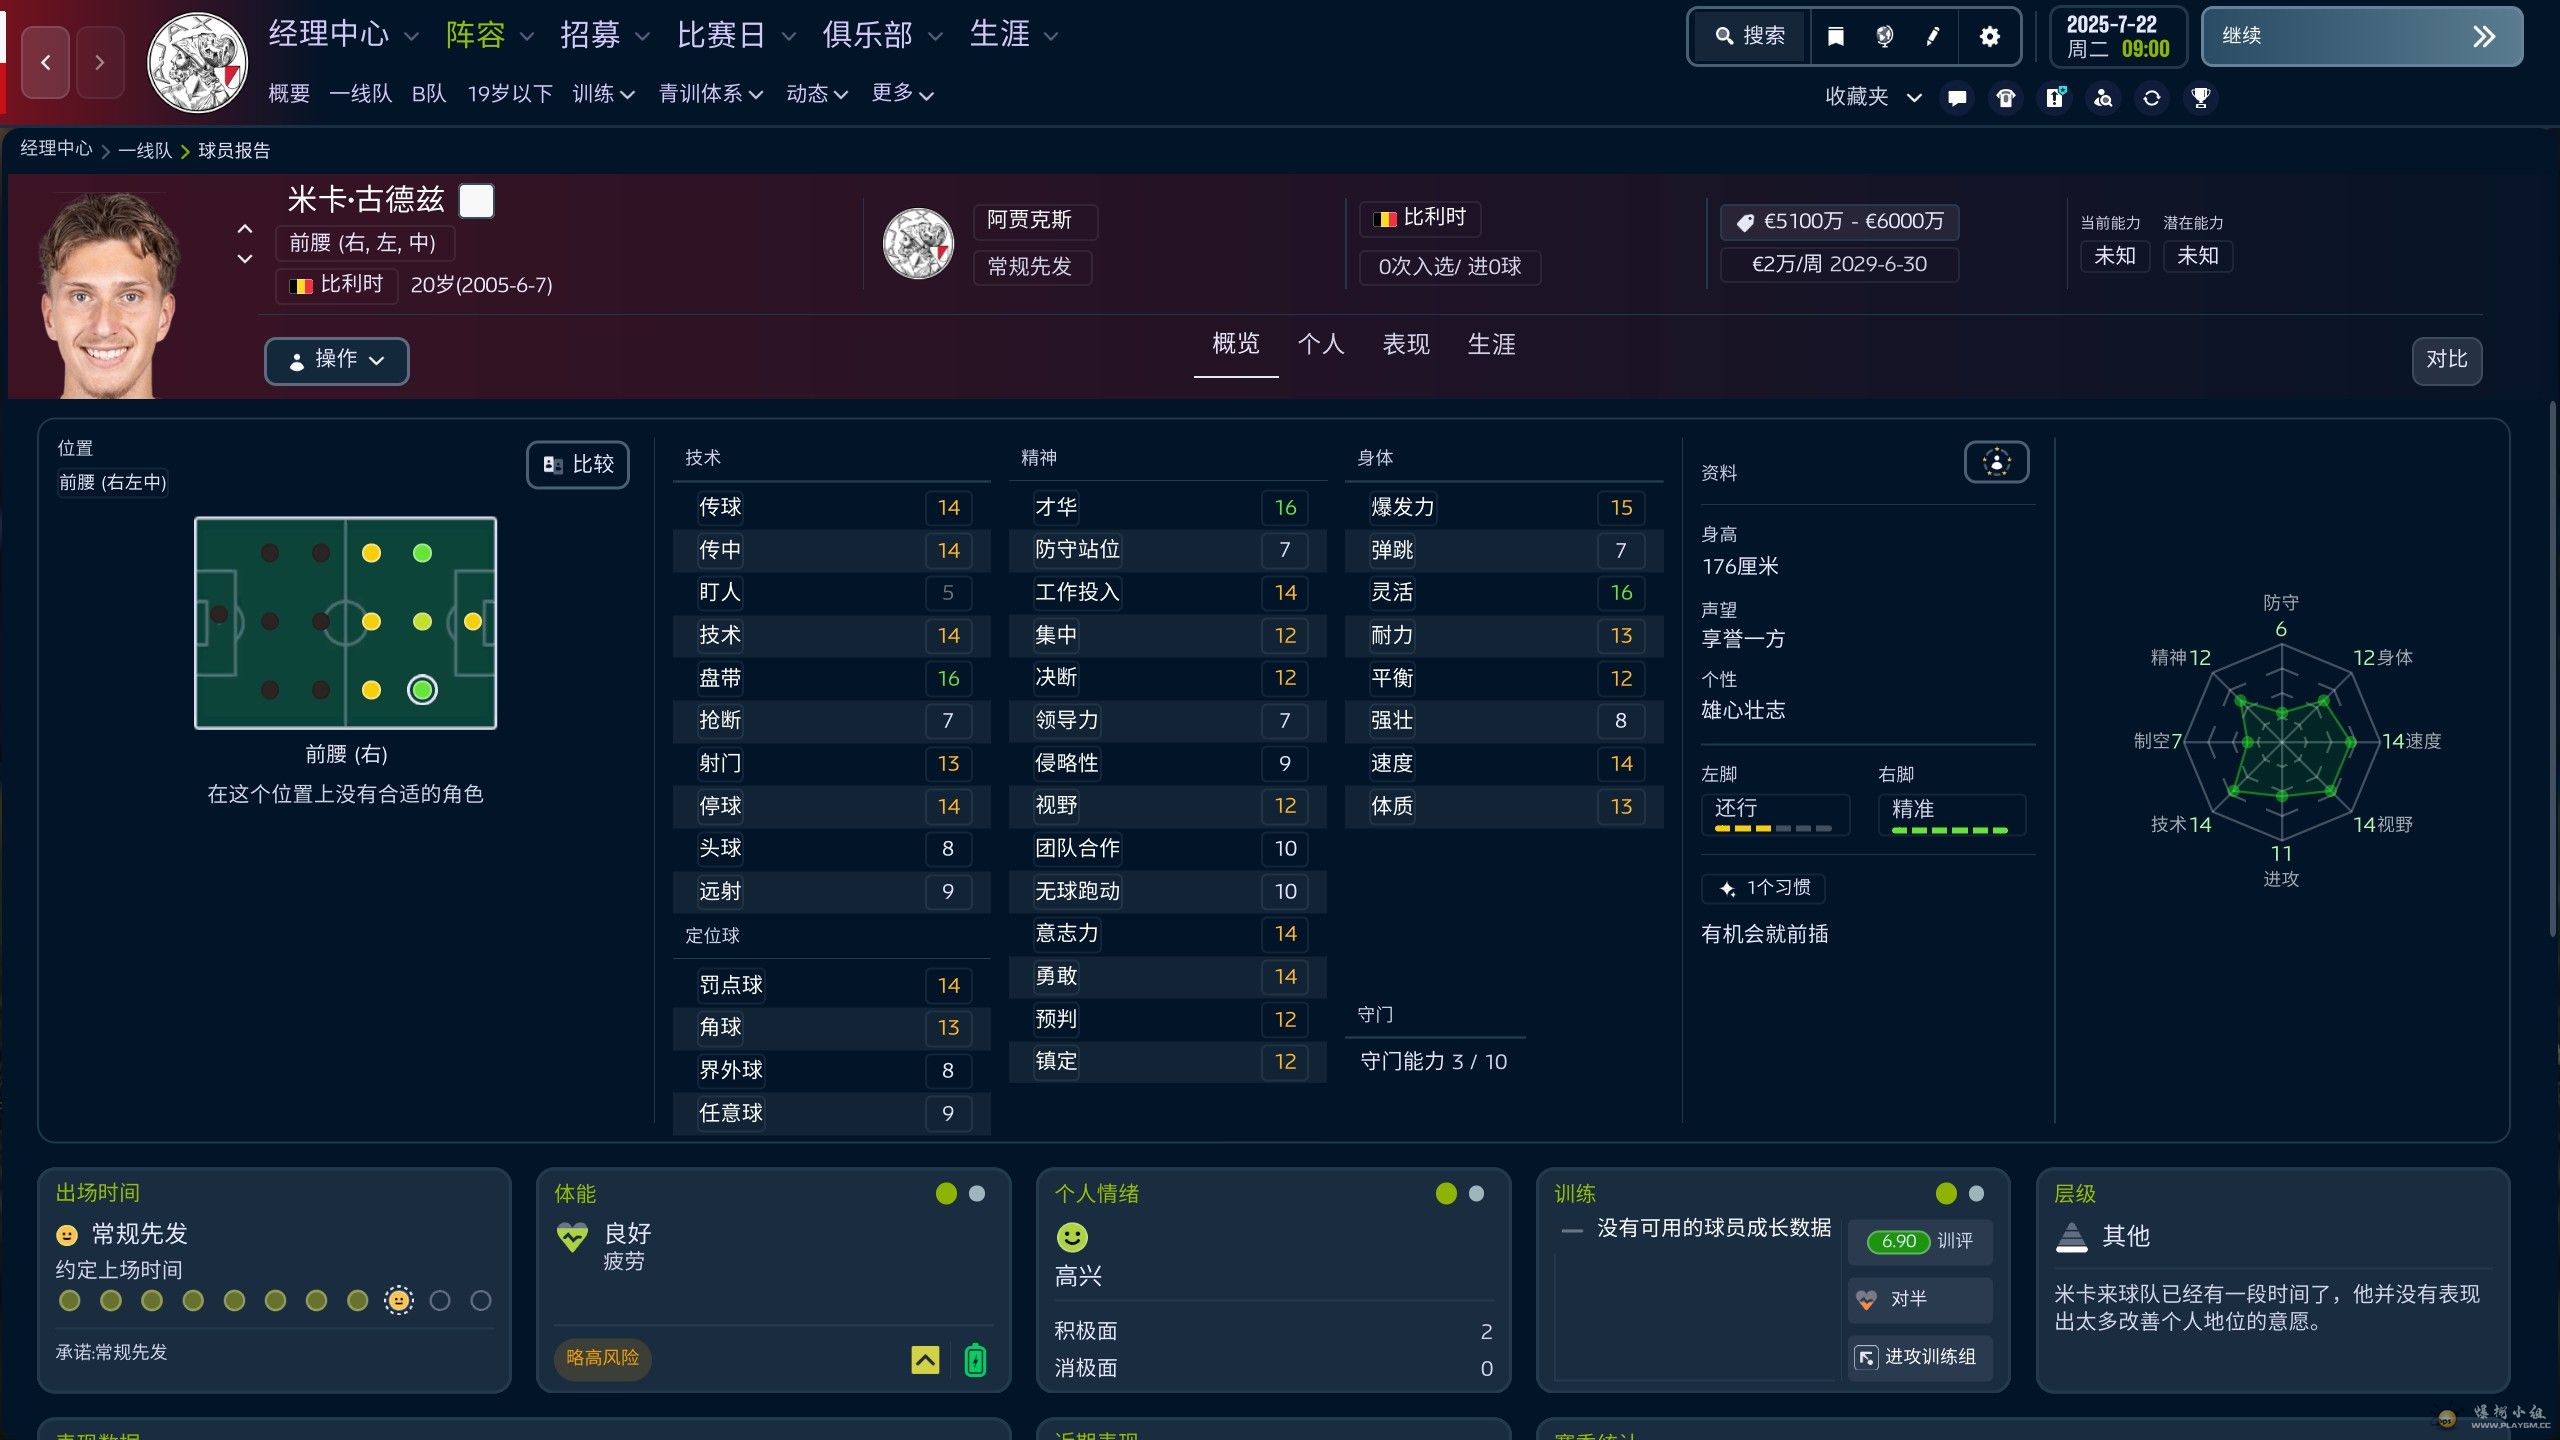Switch to the 个人 tab
This screenshot has height=1440, width=2560.
(1320, 344)
